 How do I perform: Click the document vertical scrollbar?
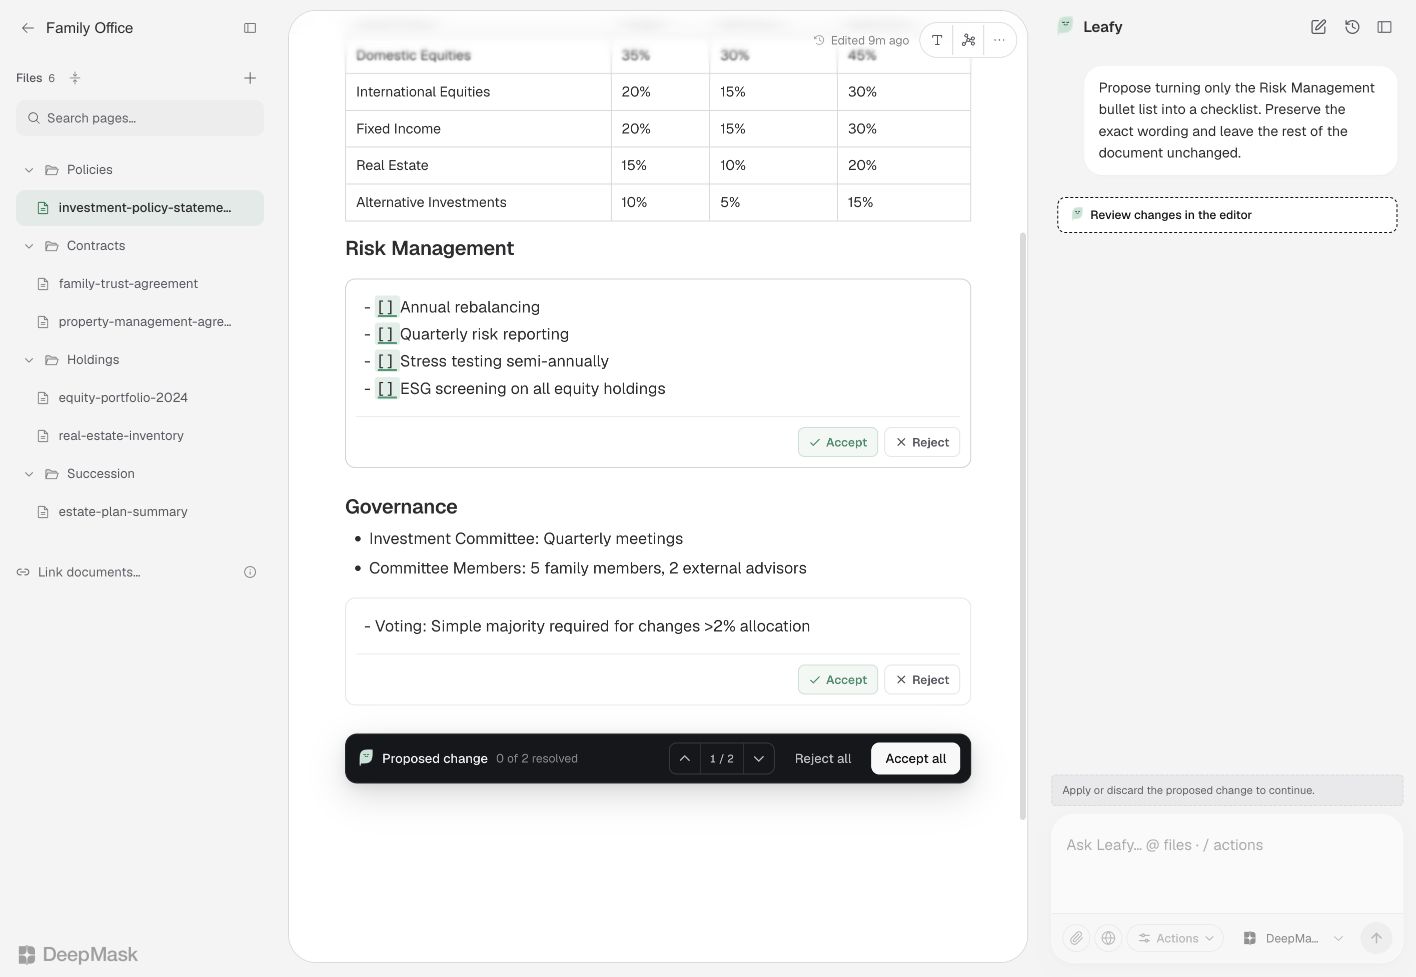(1022, 525)
